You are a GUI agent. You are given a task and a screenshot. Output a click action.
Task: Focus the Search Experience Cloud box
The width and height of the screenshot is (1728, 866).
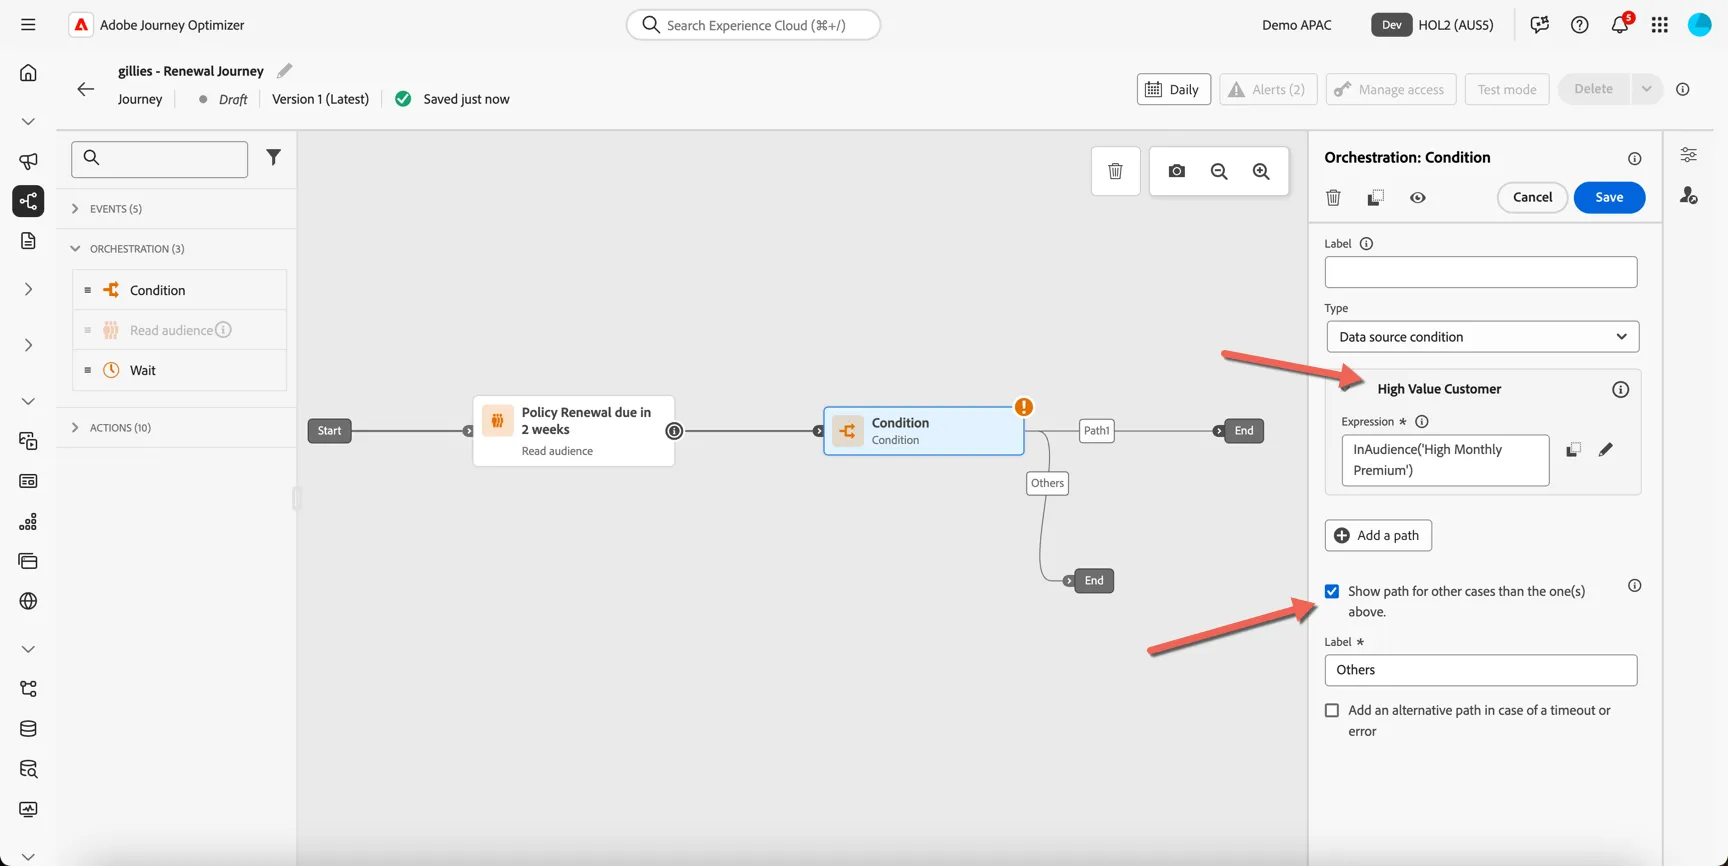point(753,25)
